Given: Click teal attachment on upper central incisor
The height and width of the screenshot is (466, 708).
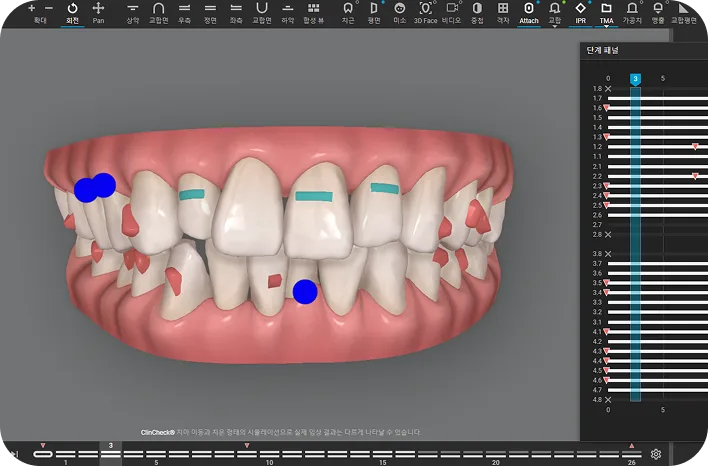Looking at the screenshot, I should pos(314,196).
